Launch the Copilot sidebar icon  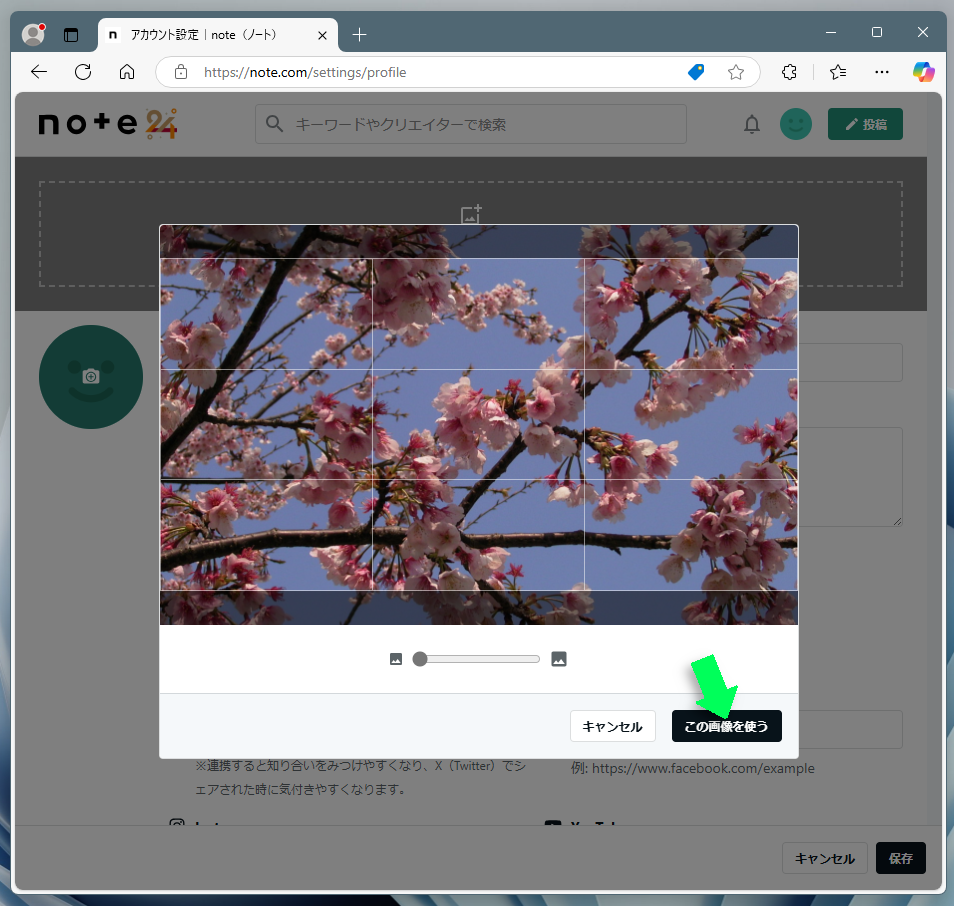click(924, 72)
